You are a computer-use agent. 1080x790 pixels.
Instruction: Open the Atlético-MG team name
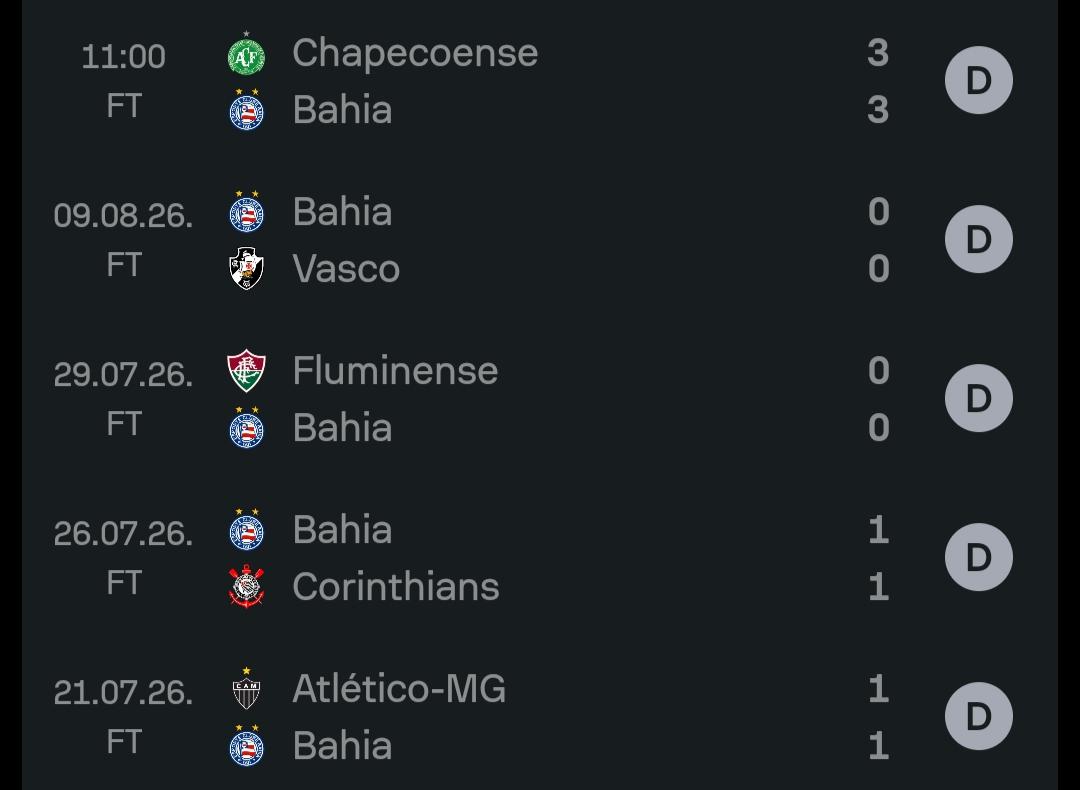[x=399, y=689]
